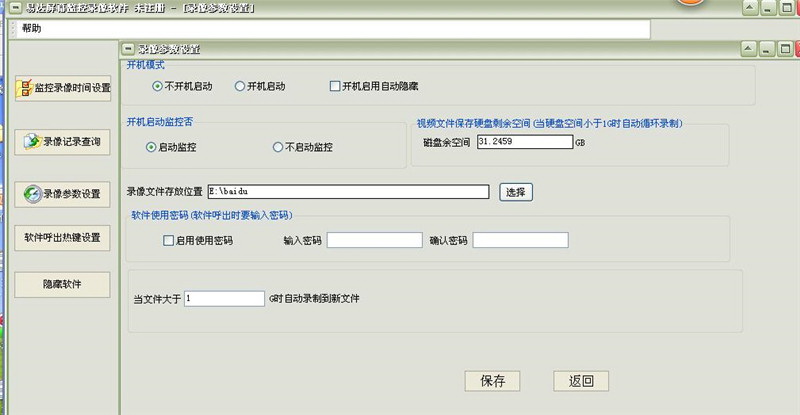The image size is (800, 415).
Task: Maximize the main application window
Action: click(787, 8)
